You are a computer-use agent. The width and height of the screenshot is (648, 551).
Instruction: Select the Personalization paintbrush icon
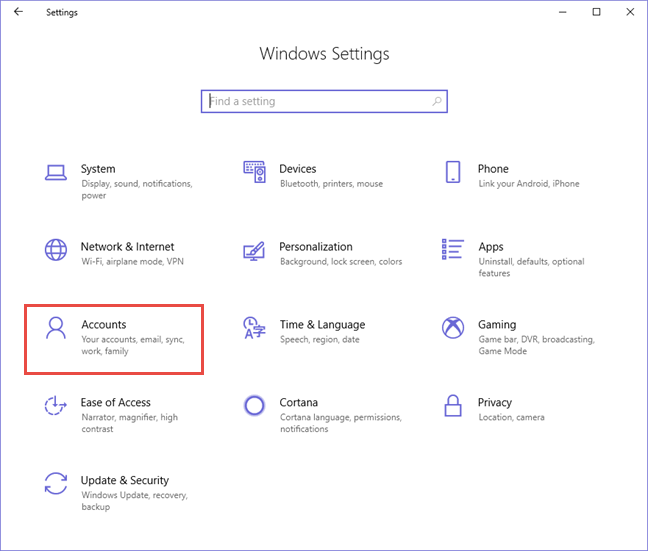(254, 250)
